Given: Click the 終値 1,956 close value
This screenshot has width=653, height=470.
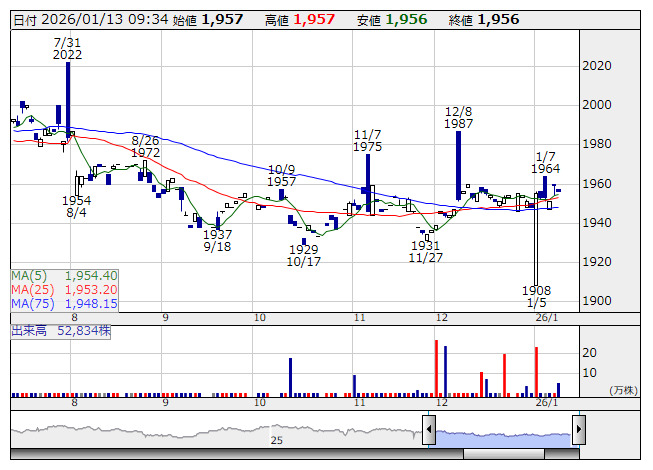Looking at the screenshot, I should [484, 20].
